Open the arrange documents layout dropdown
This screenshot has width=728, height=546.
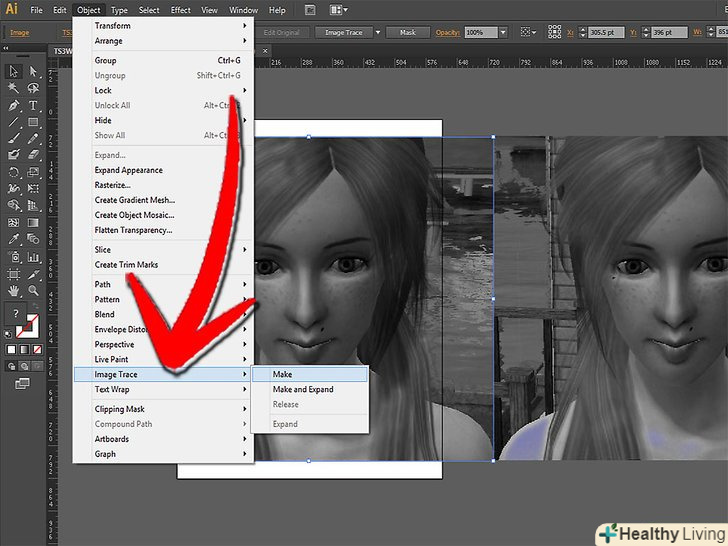point(345,10)
